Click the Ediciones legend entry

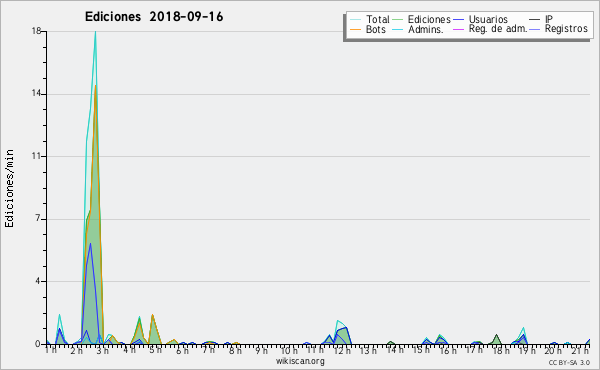pyautogui.click(x=422, y=19)
